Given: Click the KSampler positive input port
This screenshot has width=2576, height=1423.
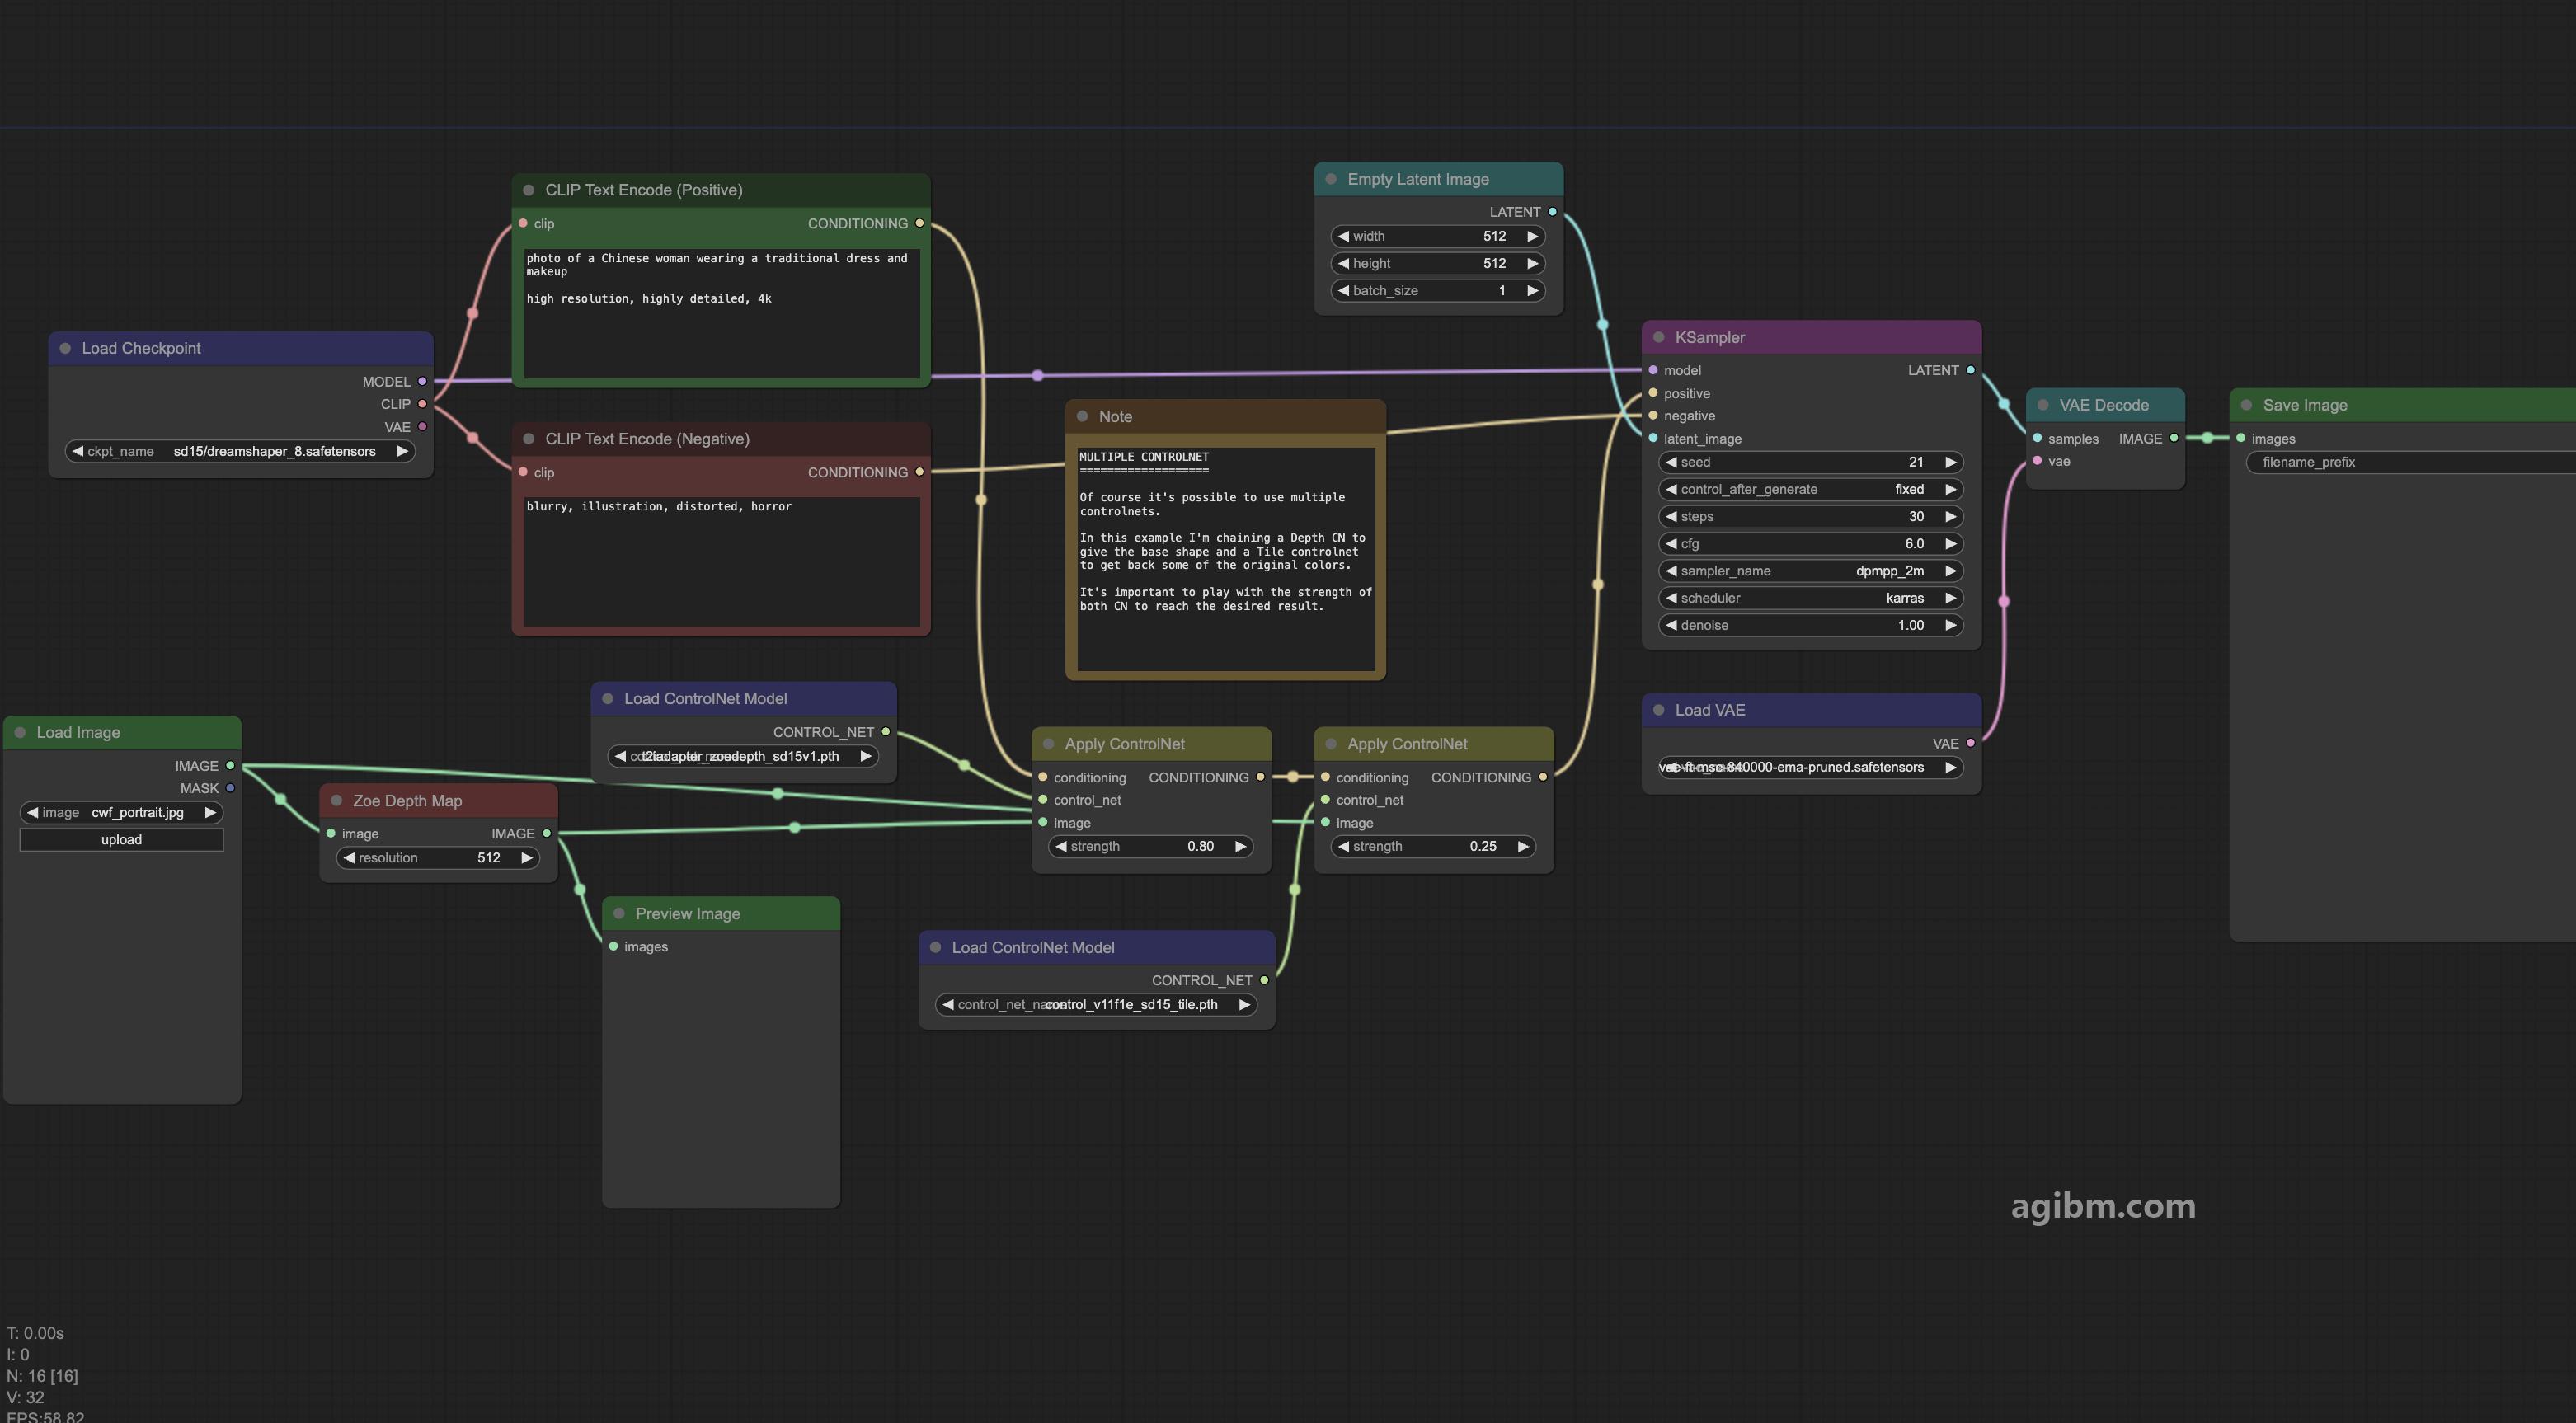Looking at the screenshot, I should (1653, 393).
